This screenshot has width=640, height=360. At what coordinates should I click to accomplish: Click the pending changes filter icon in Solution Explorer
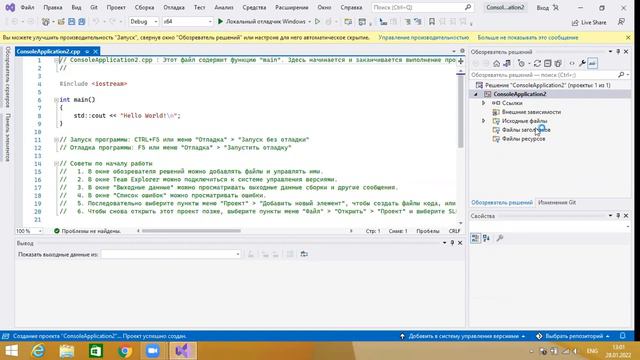coord(521,63)
